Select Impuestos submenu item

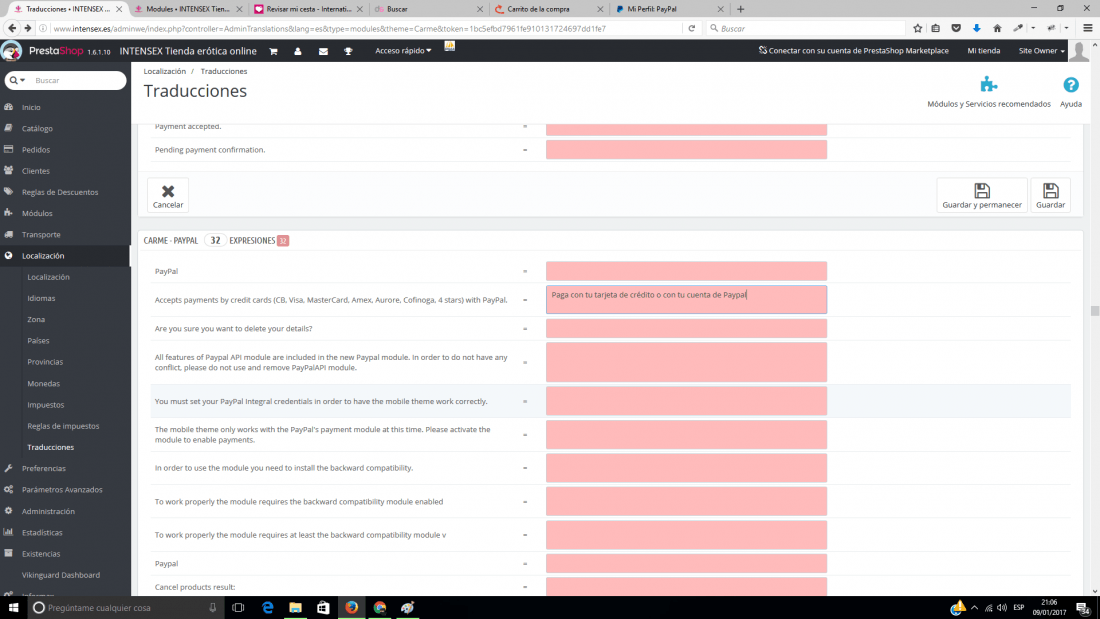point(46,405)
